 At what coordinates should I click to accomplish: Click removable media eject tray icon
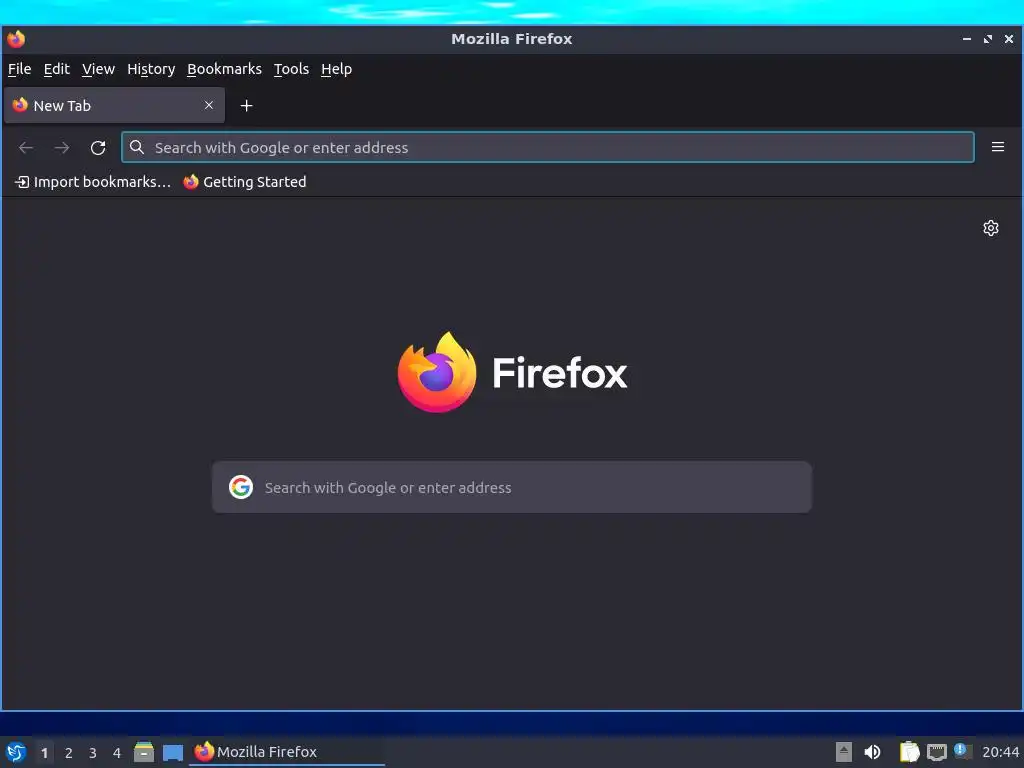point(844,752)
